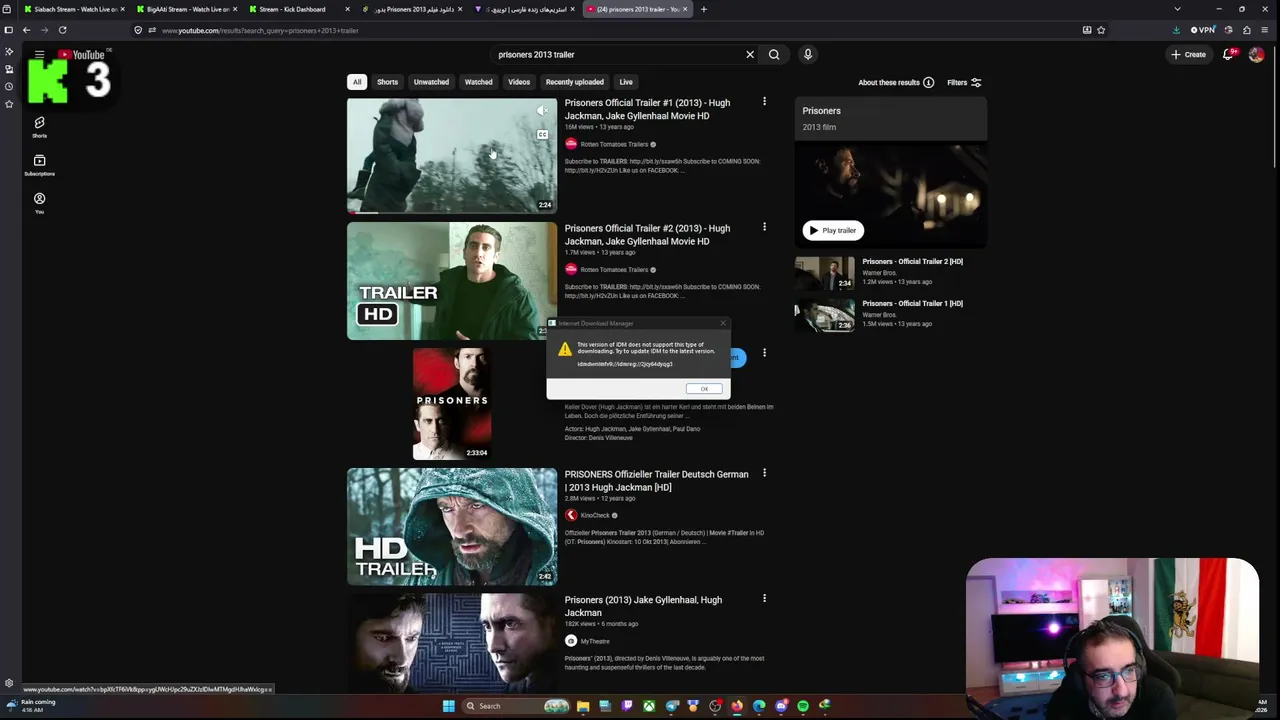Image resolution: width=1280 pixels, height=720 pixels.
Task: Open KinoCheck channel avatar
Action: [571, 515]
